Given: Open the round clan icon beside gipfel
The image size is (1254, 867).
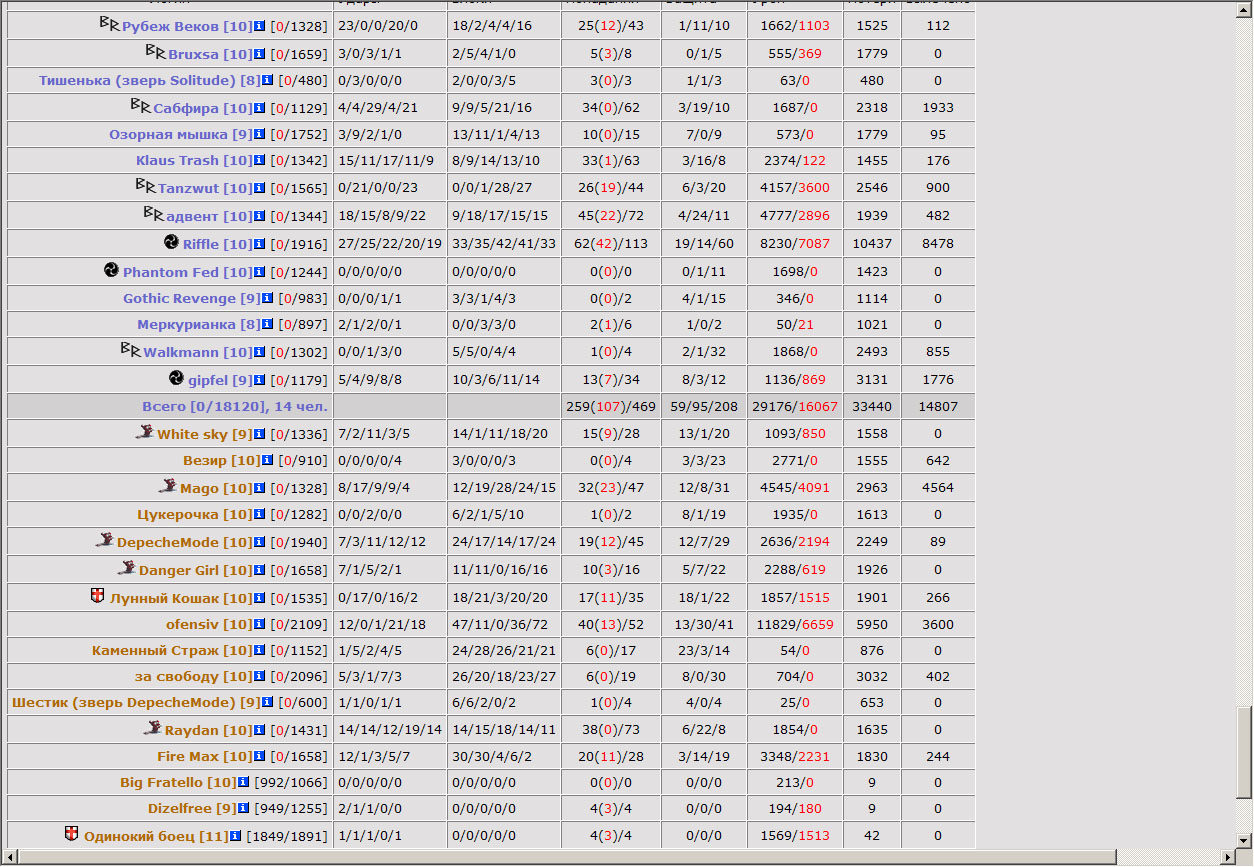Looking at the screenshot, I should [x=177, y=378].
